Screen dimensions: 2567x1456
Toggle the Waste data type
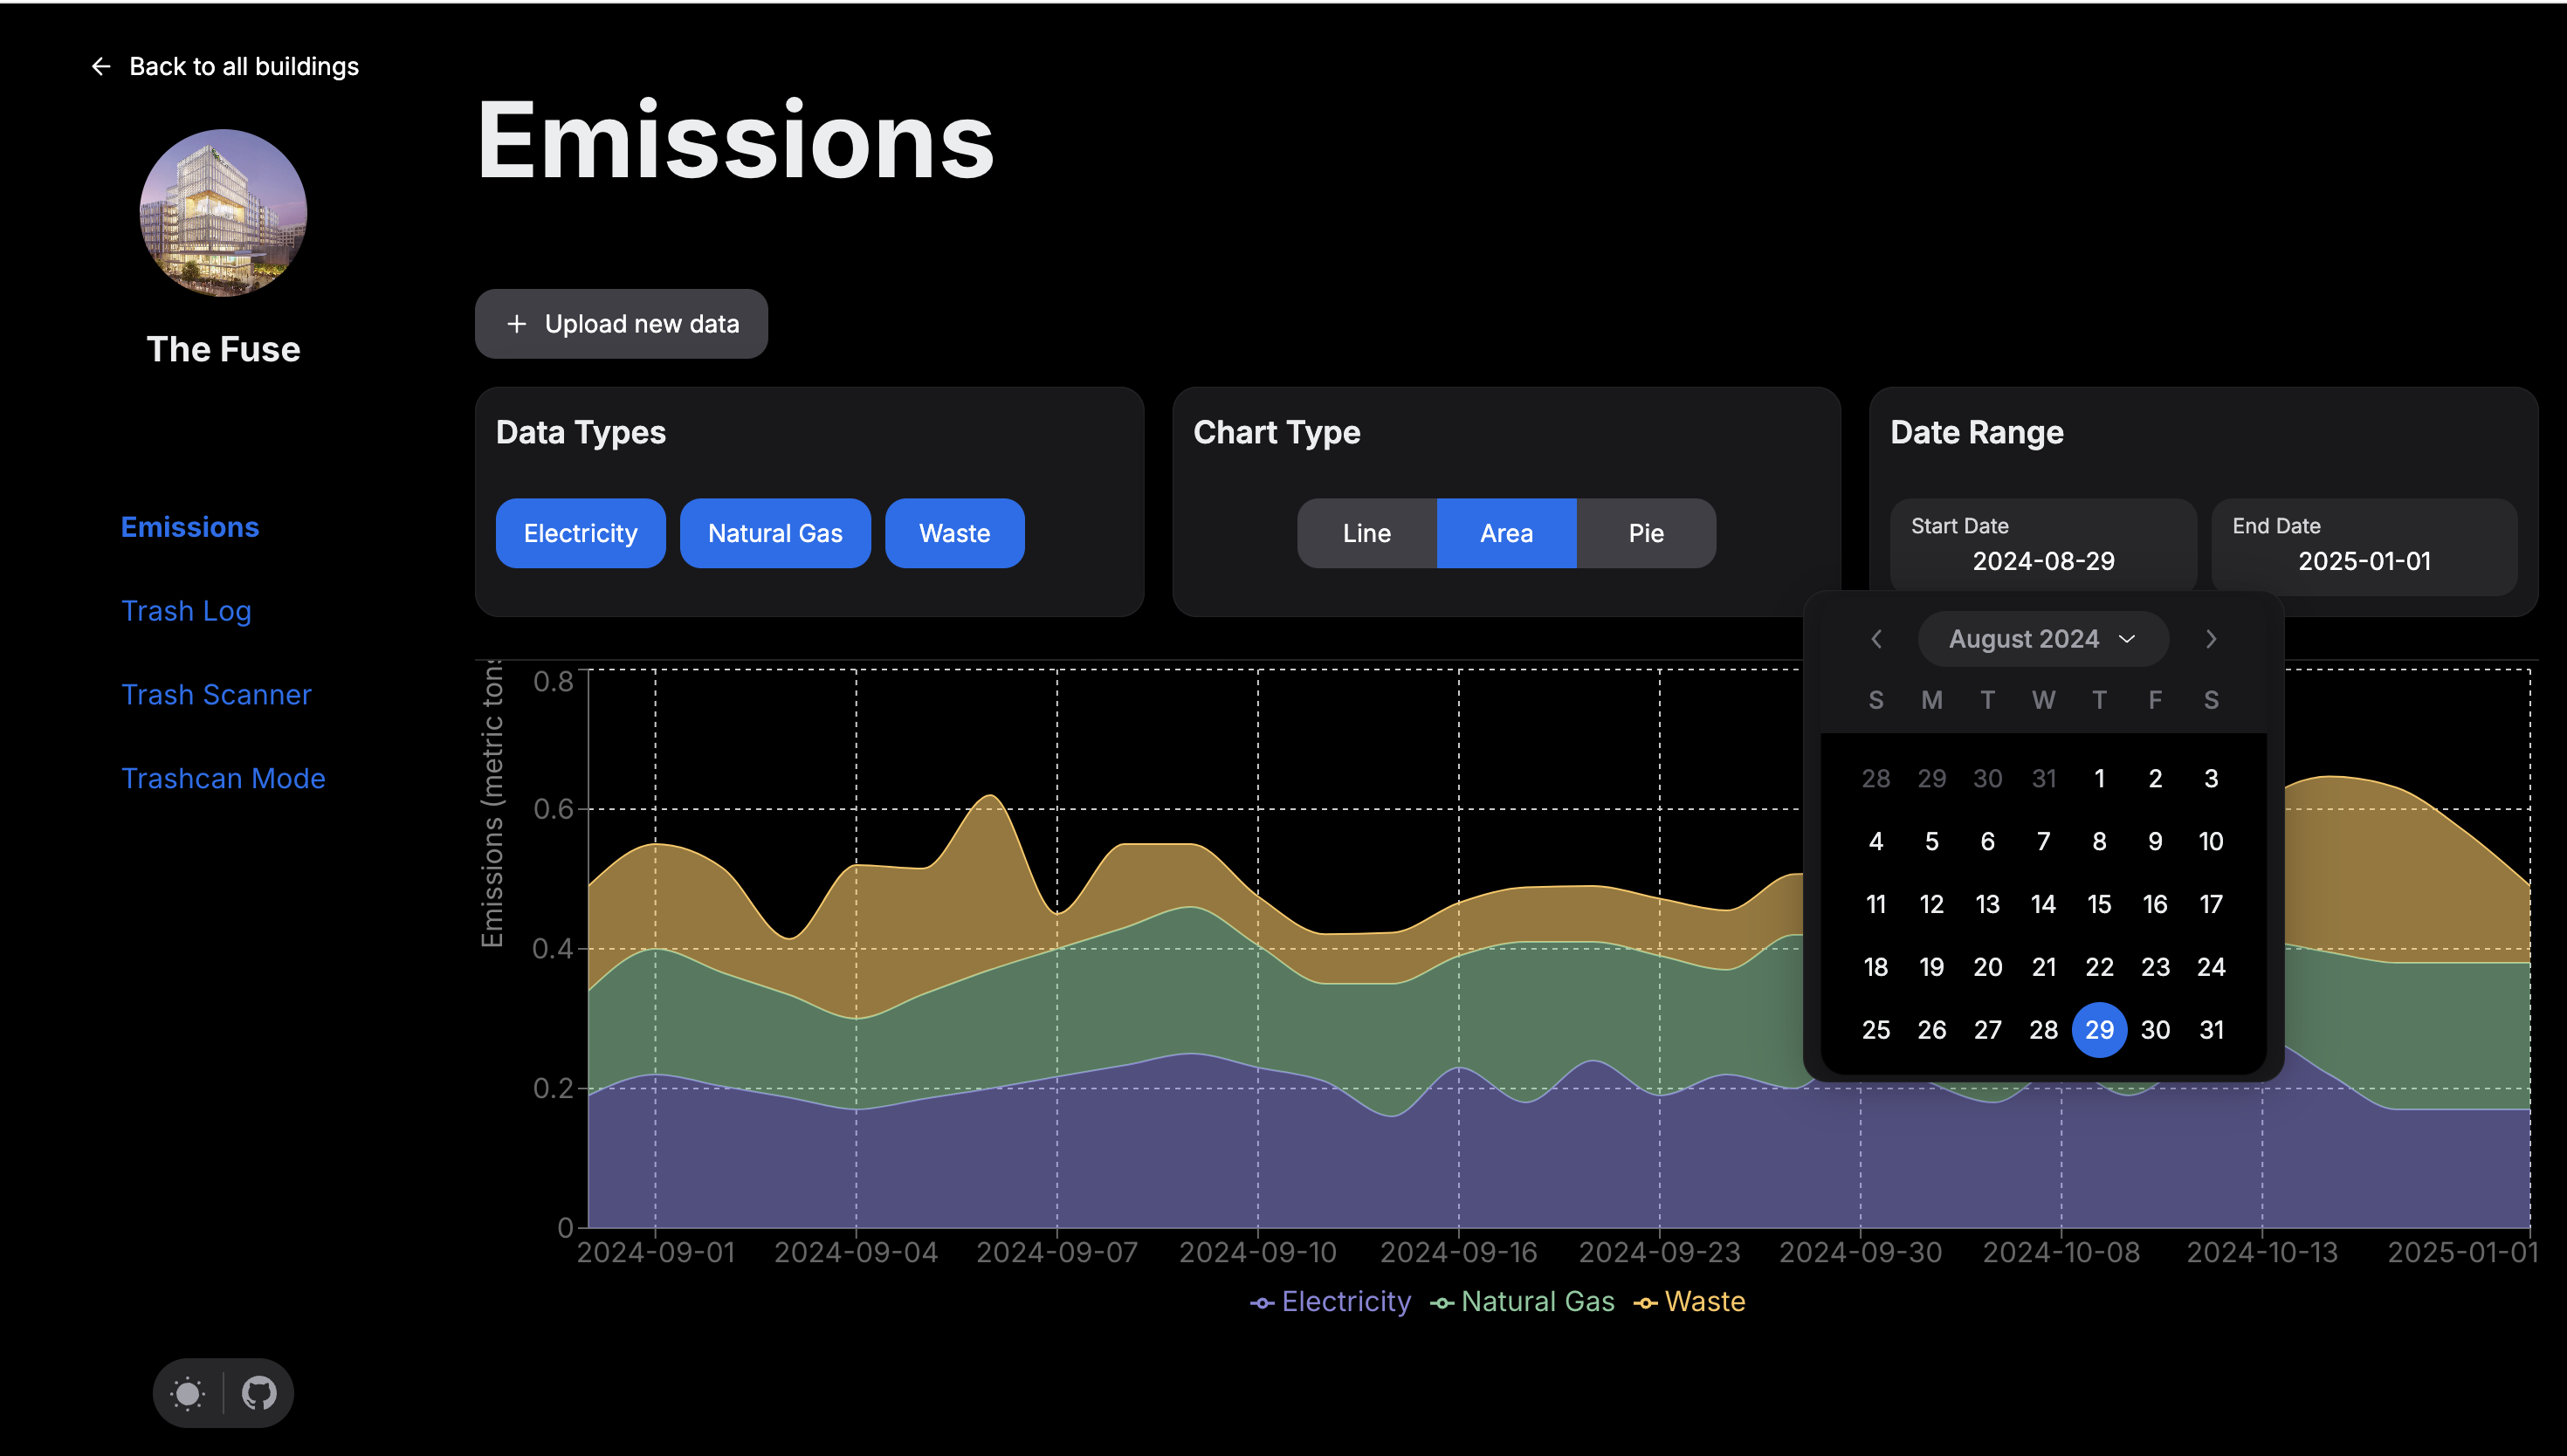point(954,533)
